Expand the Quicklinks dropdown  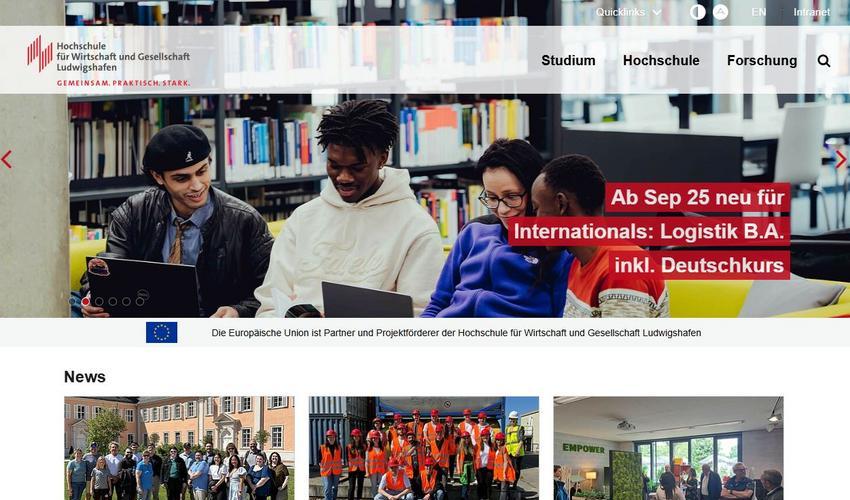(628, 12)
